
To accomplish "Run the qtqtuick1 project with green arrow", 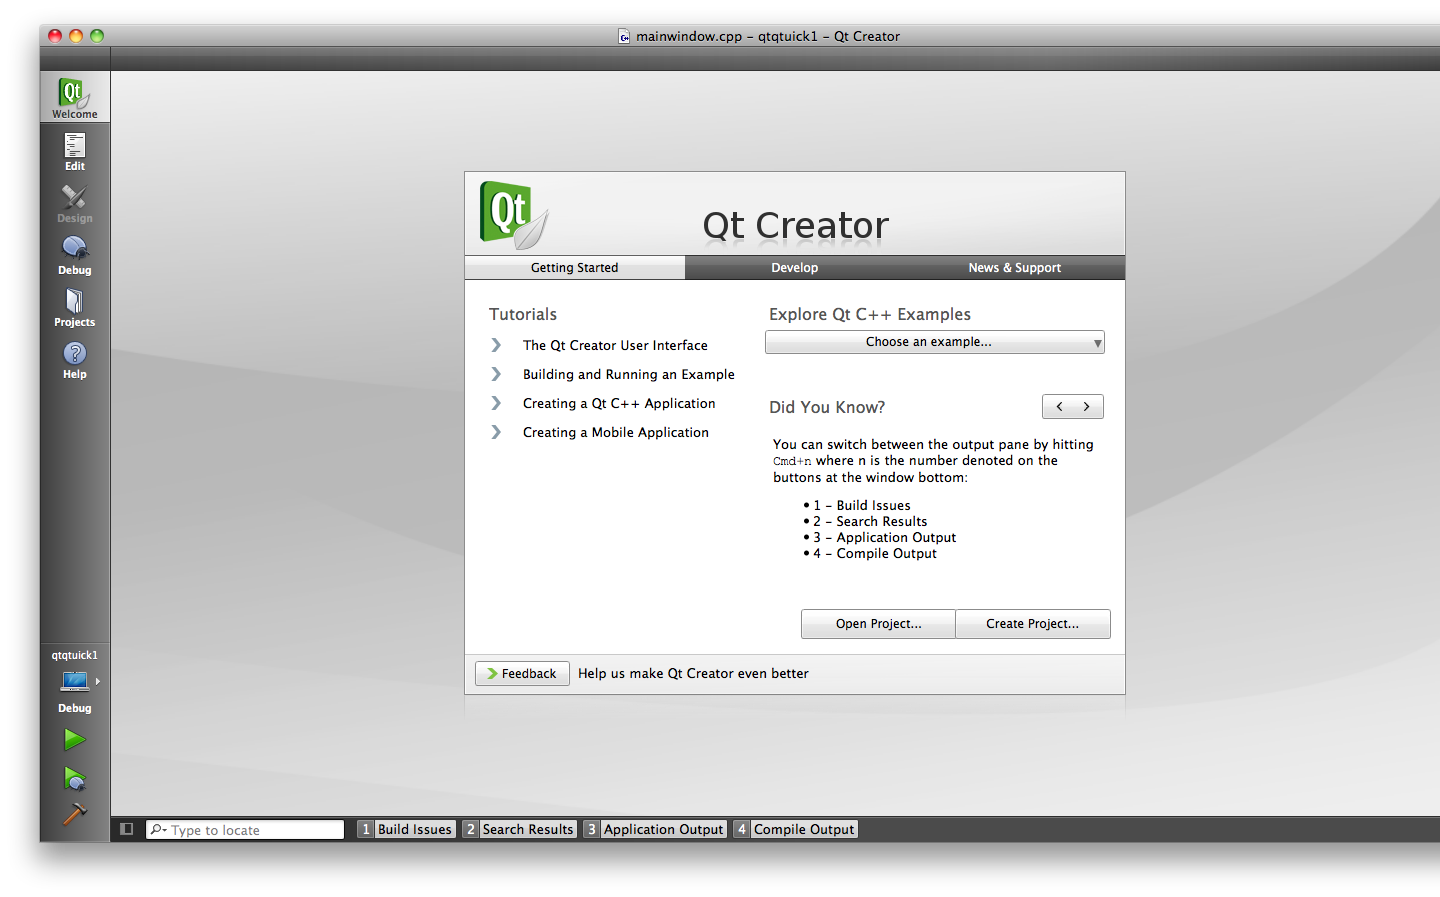I will [x=74, y=739].
